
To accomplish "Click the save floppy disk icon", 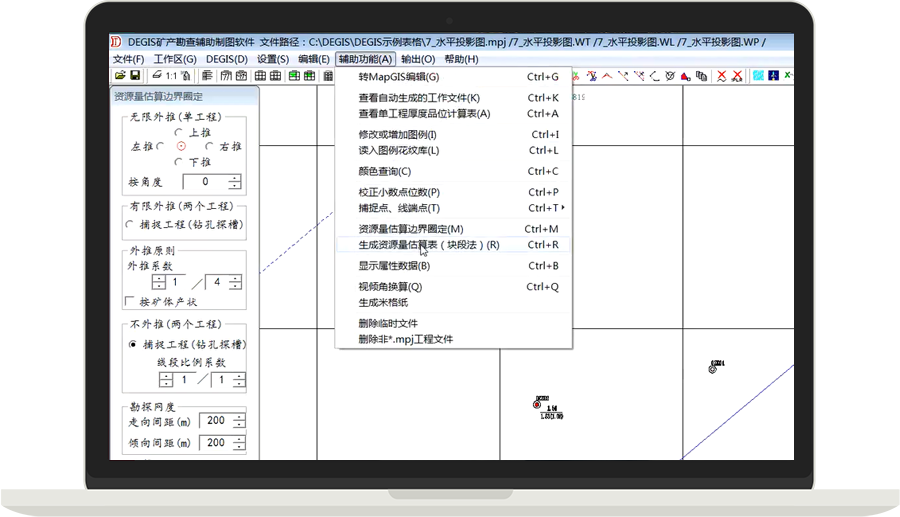I will point(135,76).
